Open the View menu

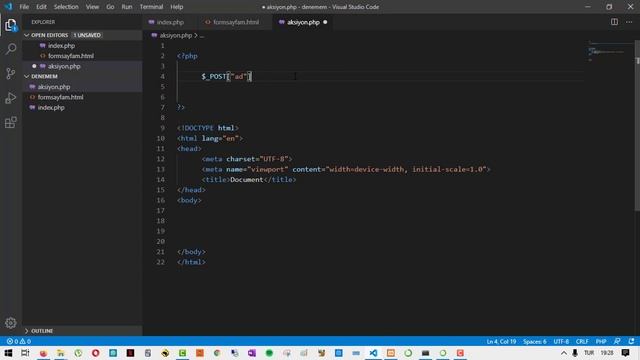tap(92, 7)
